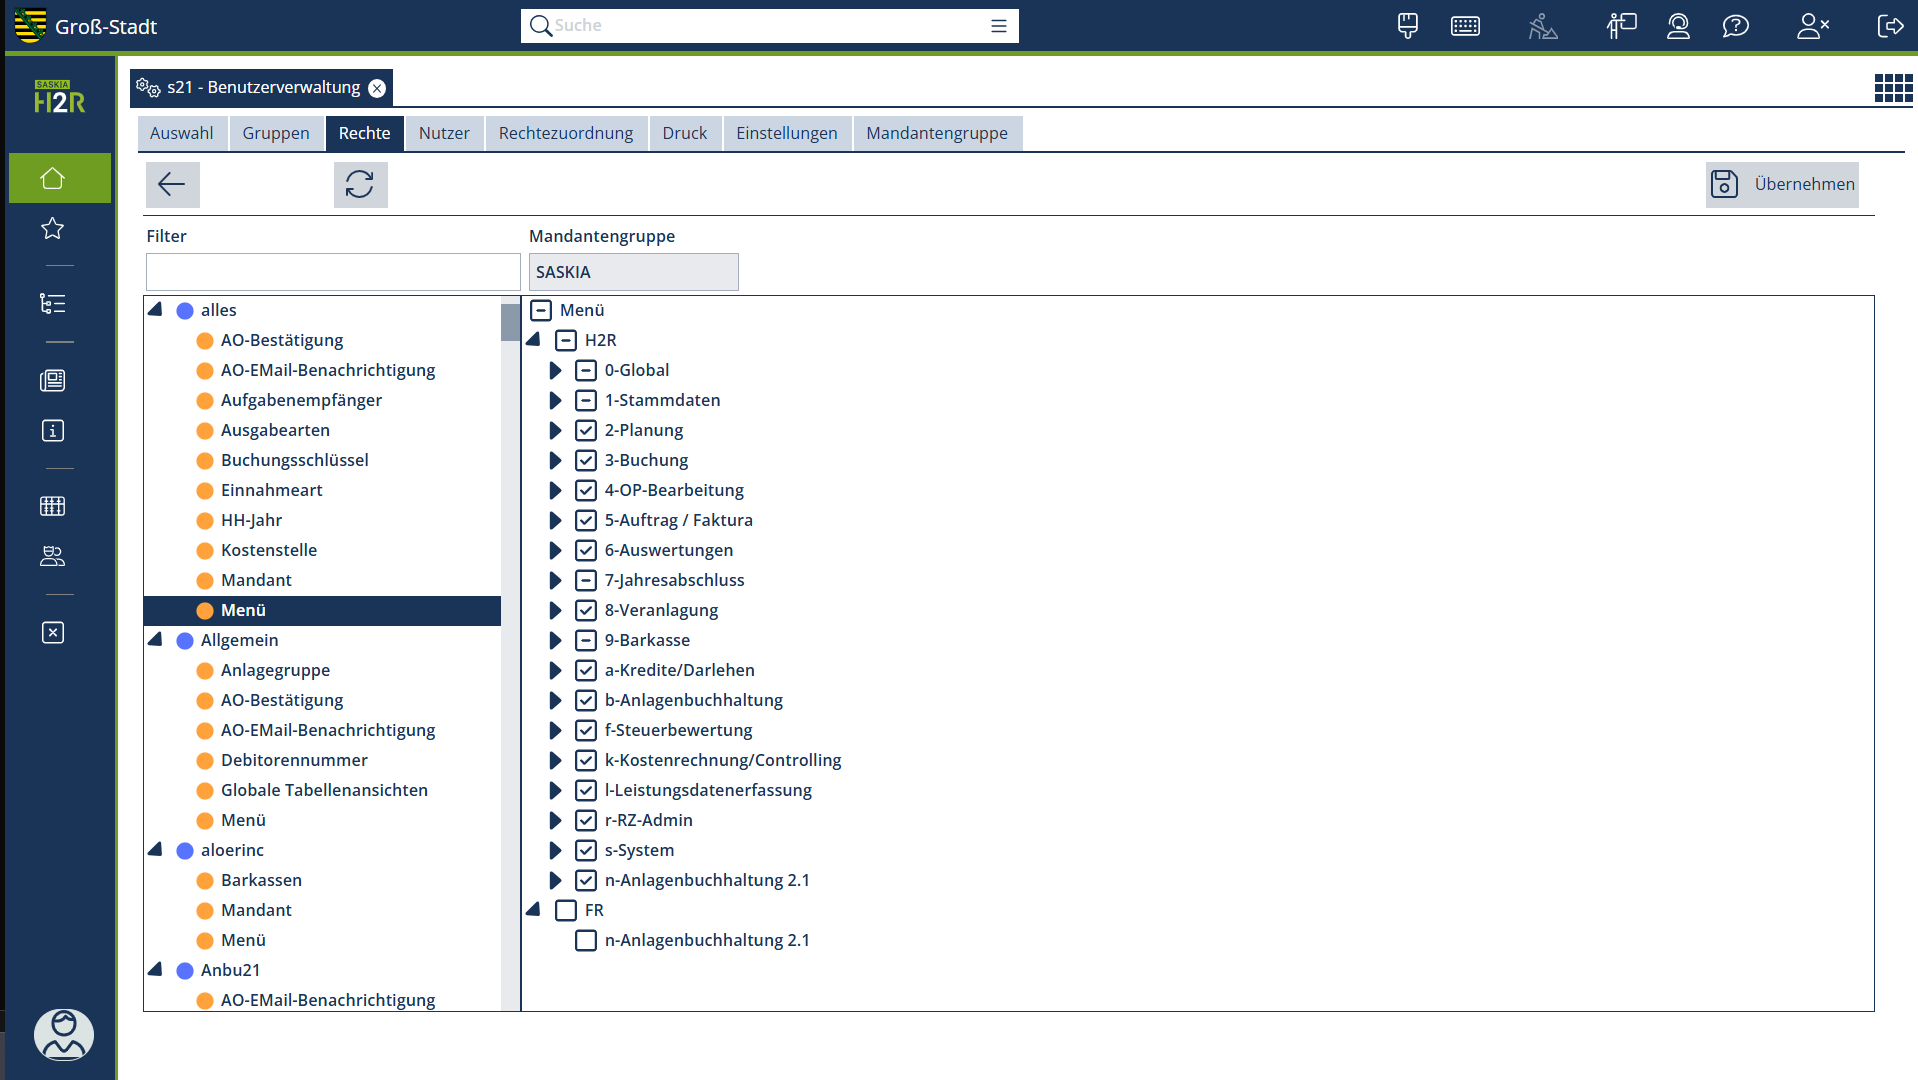Switch to the Gruppen tab
Image resolution: width=1918 pixels, height=1080 pixels.
(x=275, y=133)
